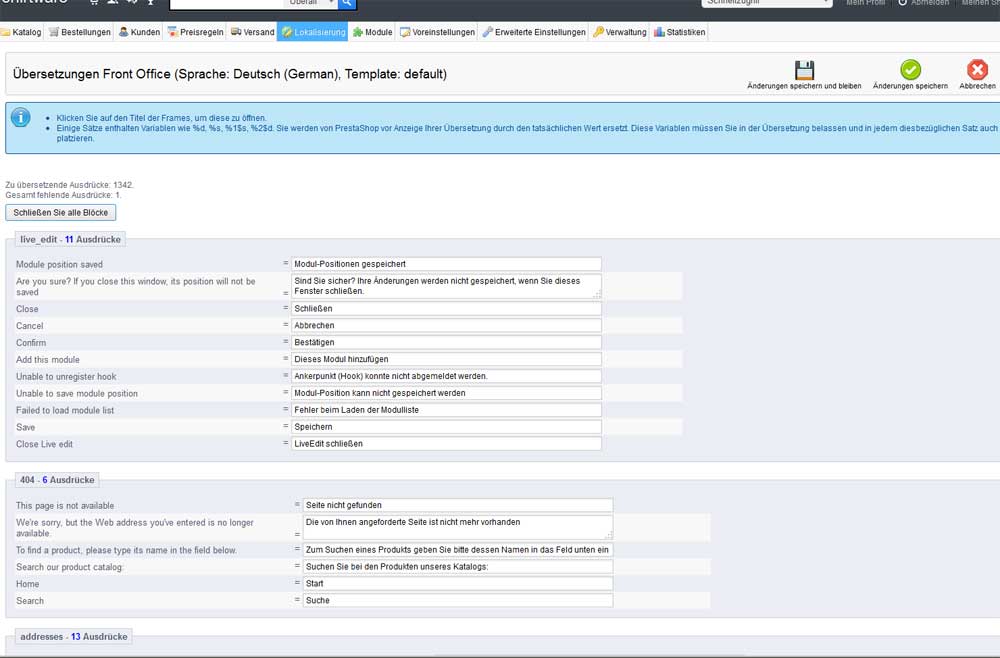
Task: Click the LiveEdit schließen translation field
Action: pos(446,444)
